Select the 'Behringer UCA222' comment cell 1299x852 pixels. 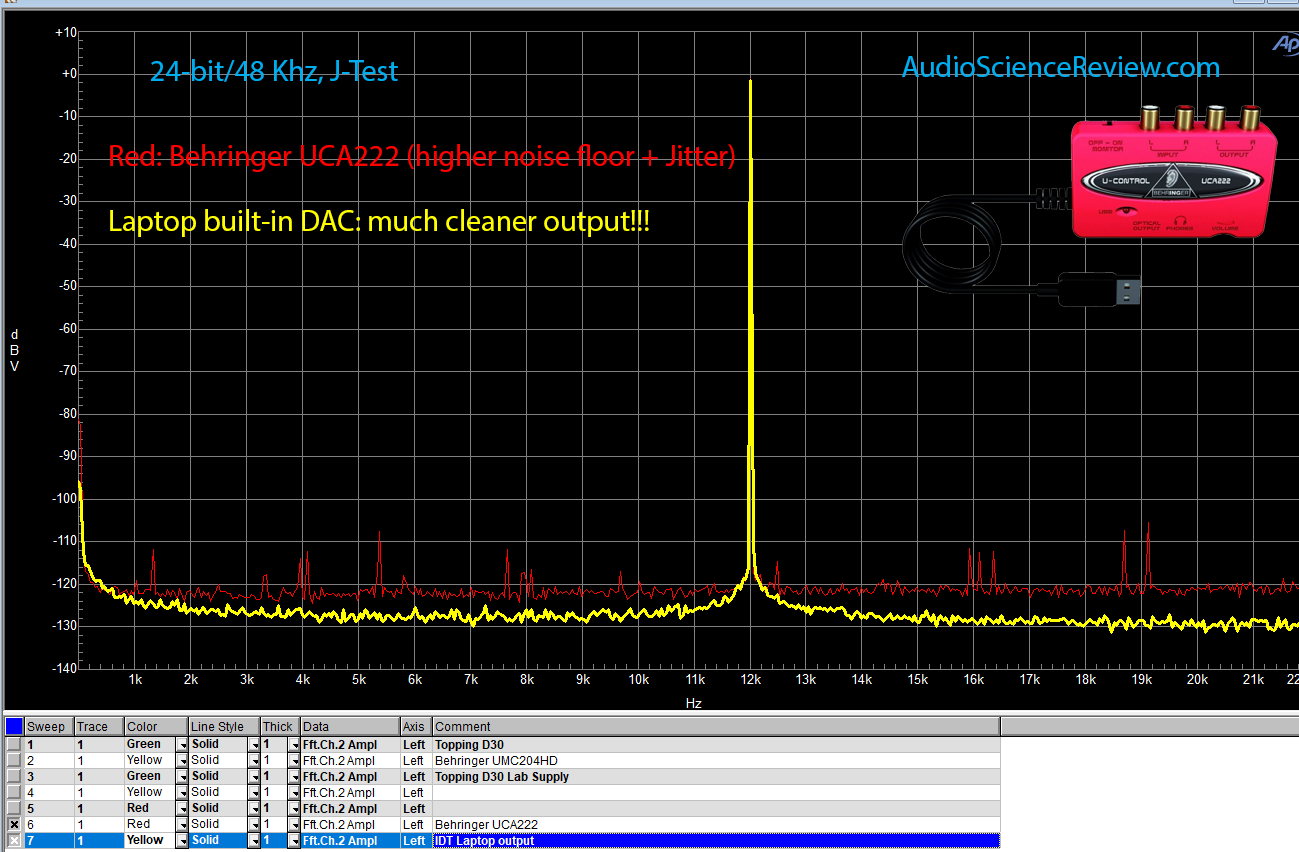pyautogui.click(x=716, y=825)
